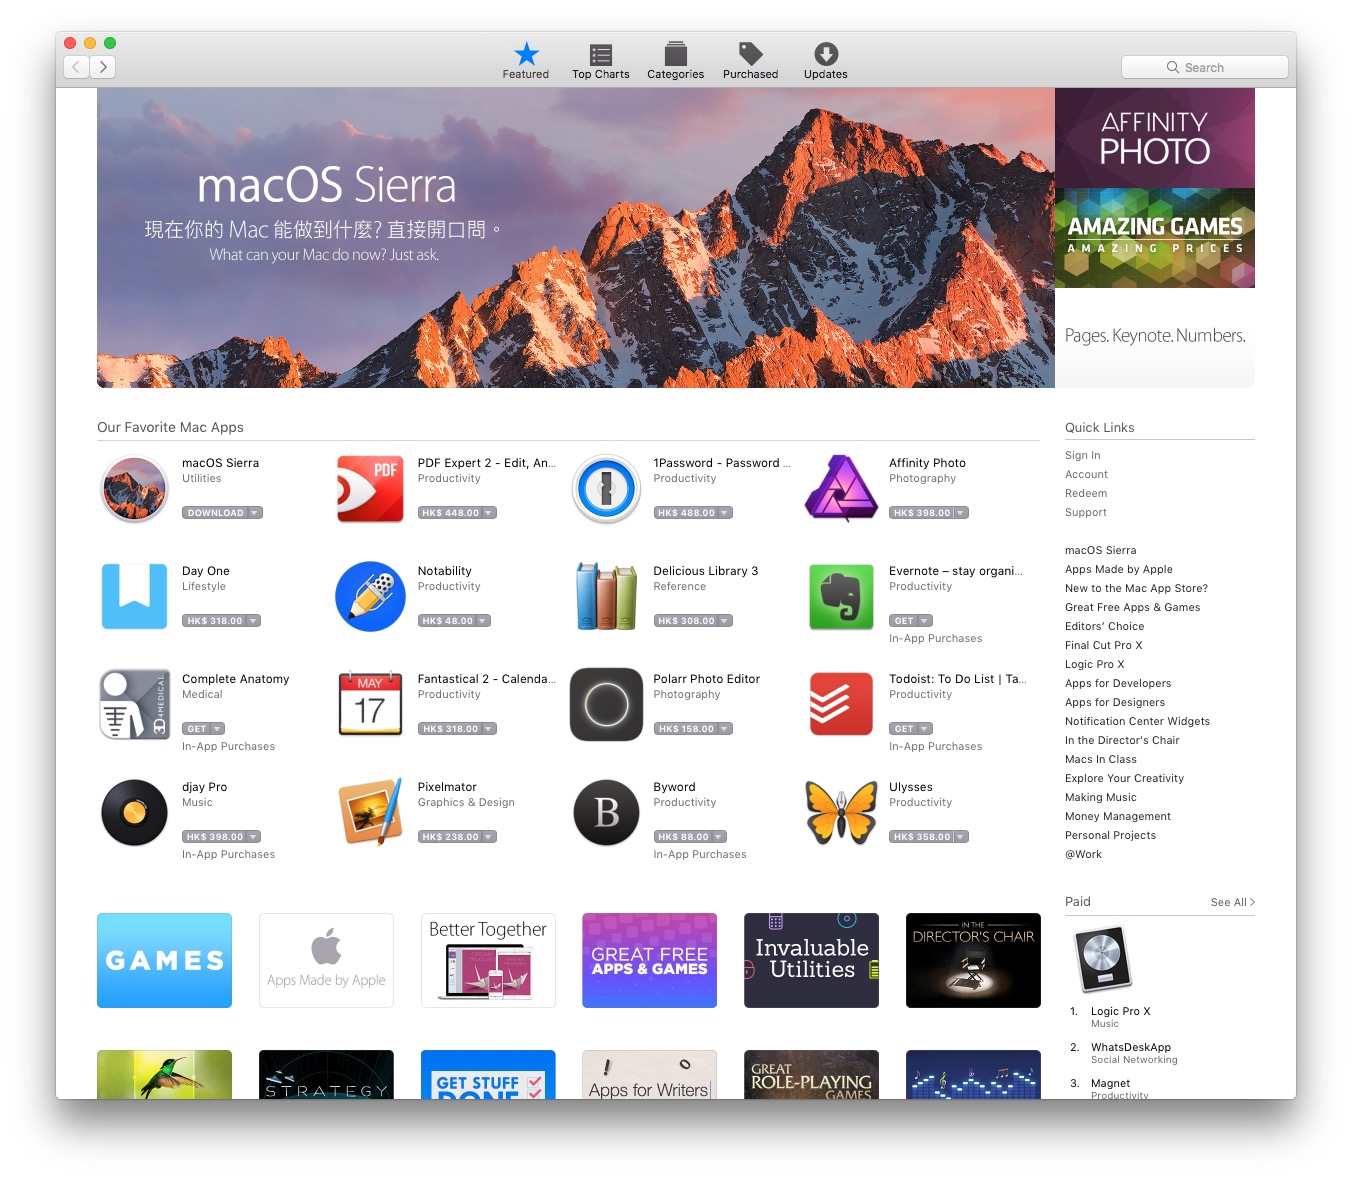This screenshot has height=1179, width=1352.
Task: Open the Final Cut Pro X quick link
Action: tap(1104, 645)
